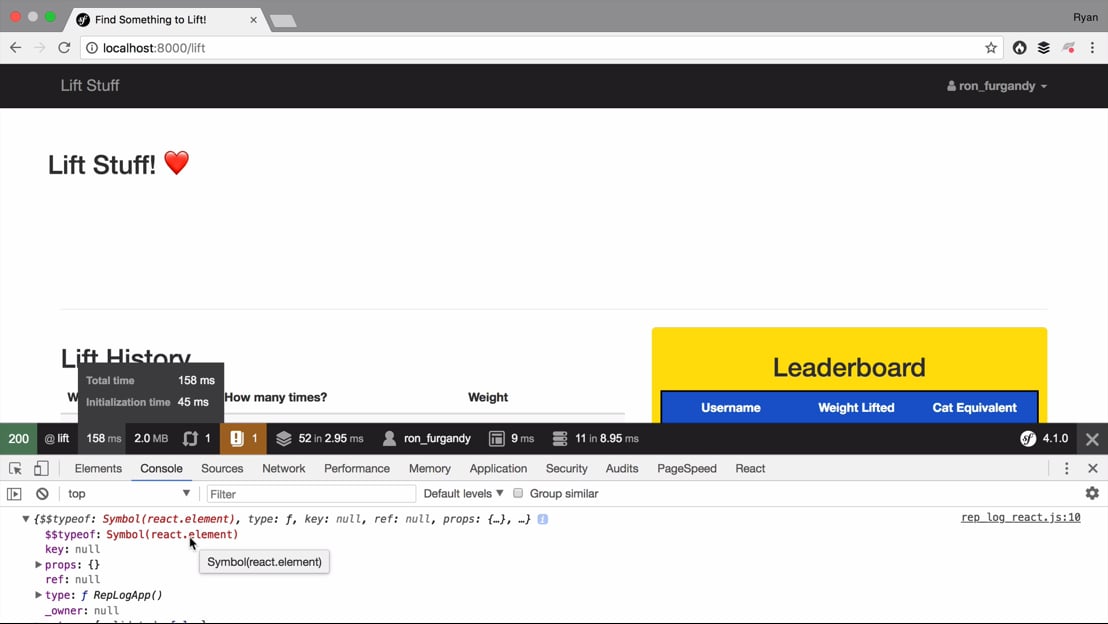Click the 200 status code in Symfony toolbar

pos(18,438)
